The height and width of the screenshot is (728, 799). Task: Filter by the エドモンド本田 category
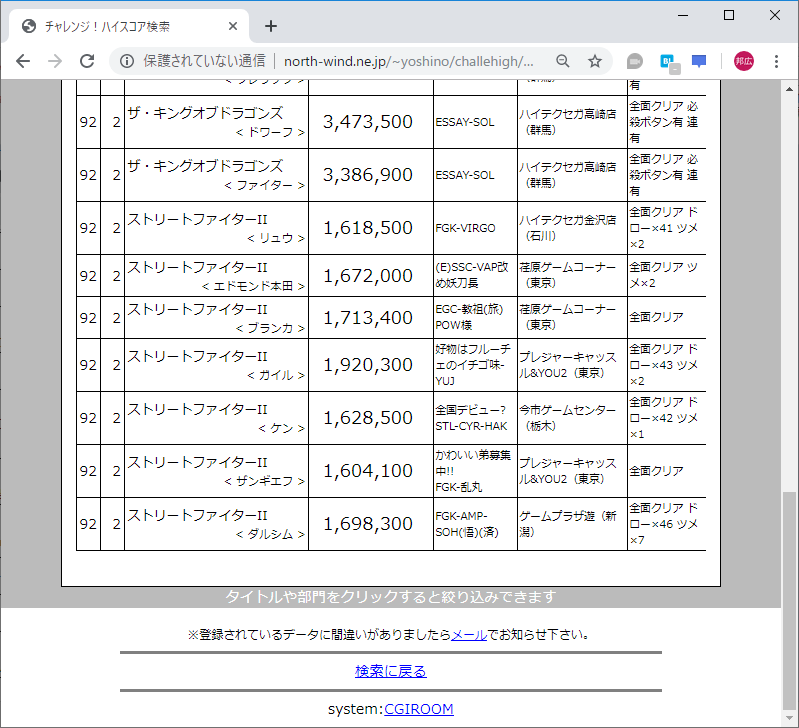coord(253,286)
